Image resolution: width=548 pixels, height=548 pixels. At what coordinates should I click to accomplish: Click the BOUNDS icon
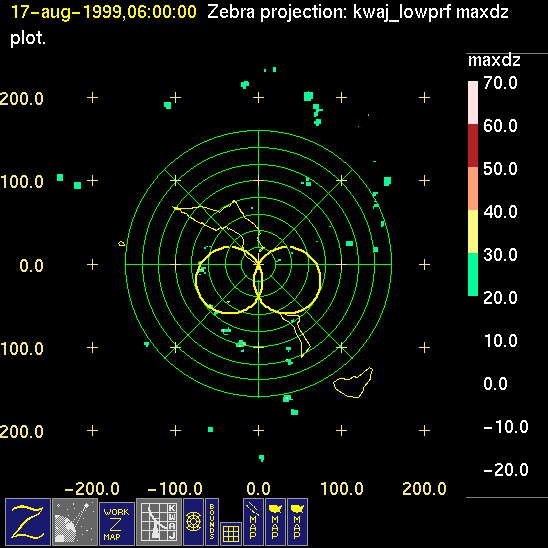tap(212, 522)
